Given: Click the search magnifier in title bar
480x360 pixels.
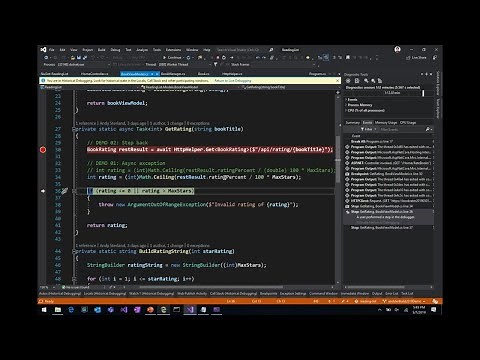Looking at the screenshot, I should [271, 50].
